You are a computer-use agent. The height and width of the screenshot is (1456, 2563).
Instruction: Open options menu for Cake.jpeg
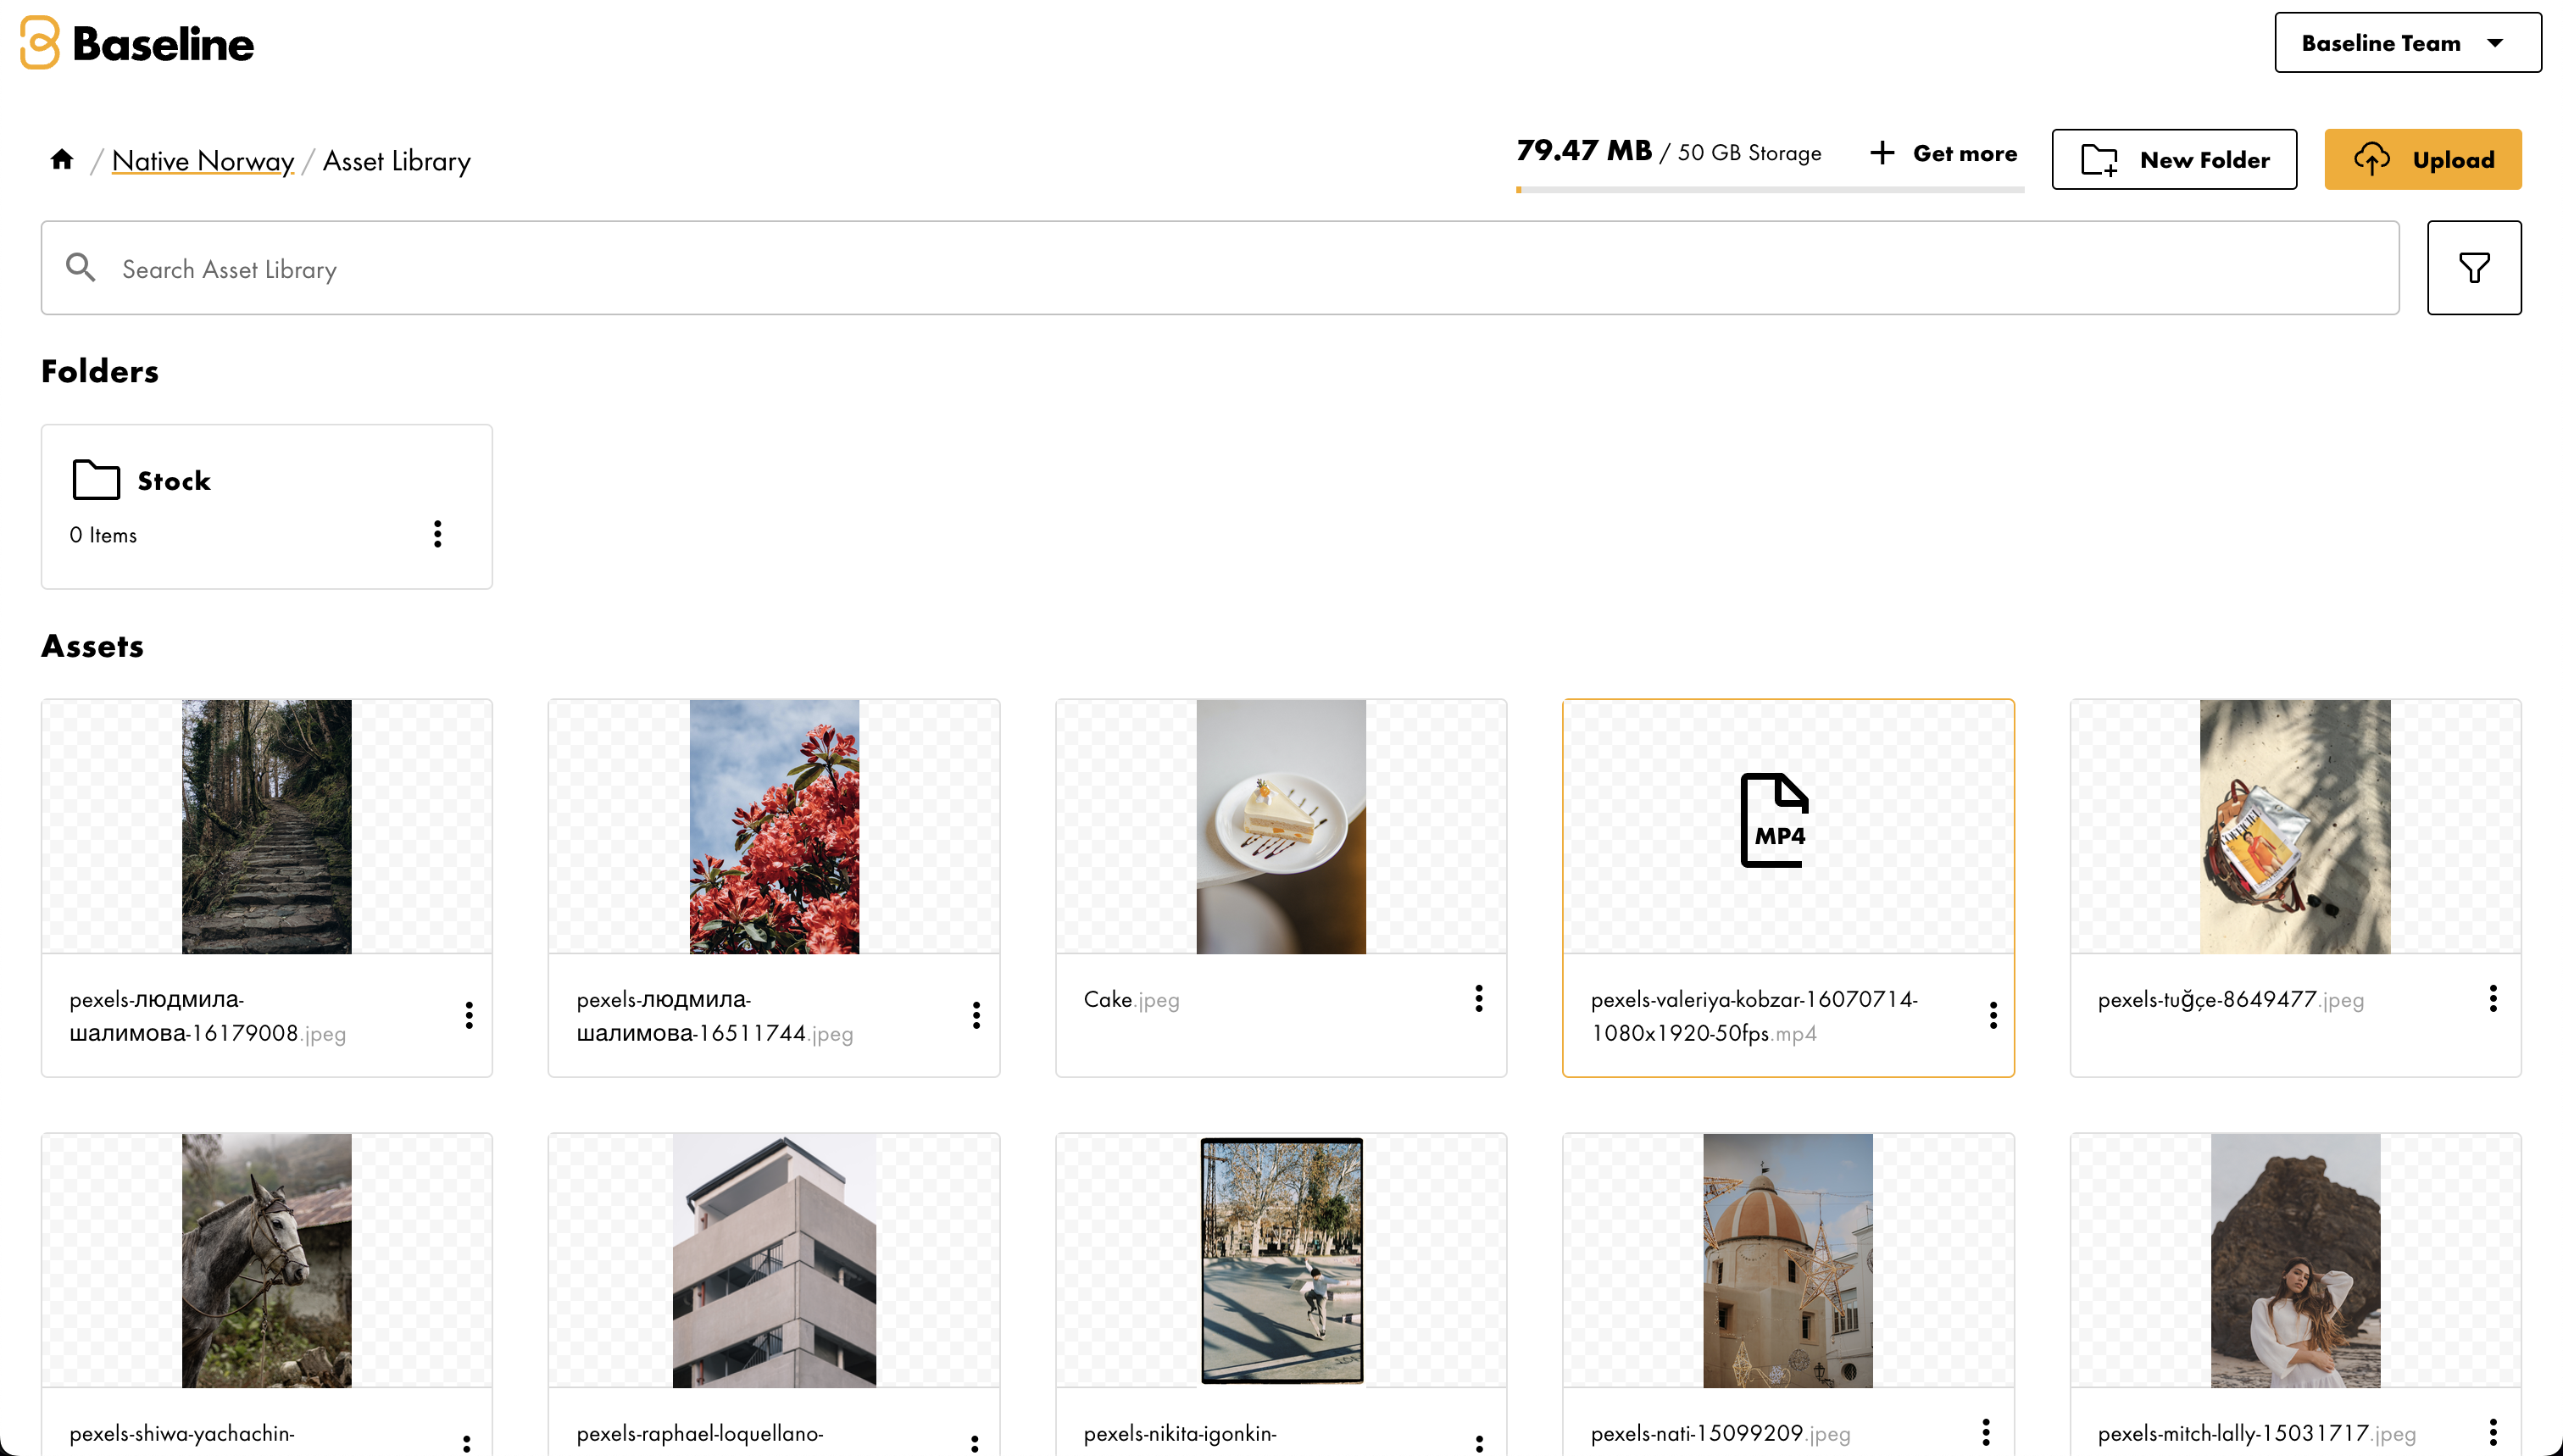pos(1479,998)
